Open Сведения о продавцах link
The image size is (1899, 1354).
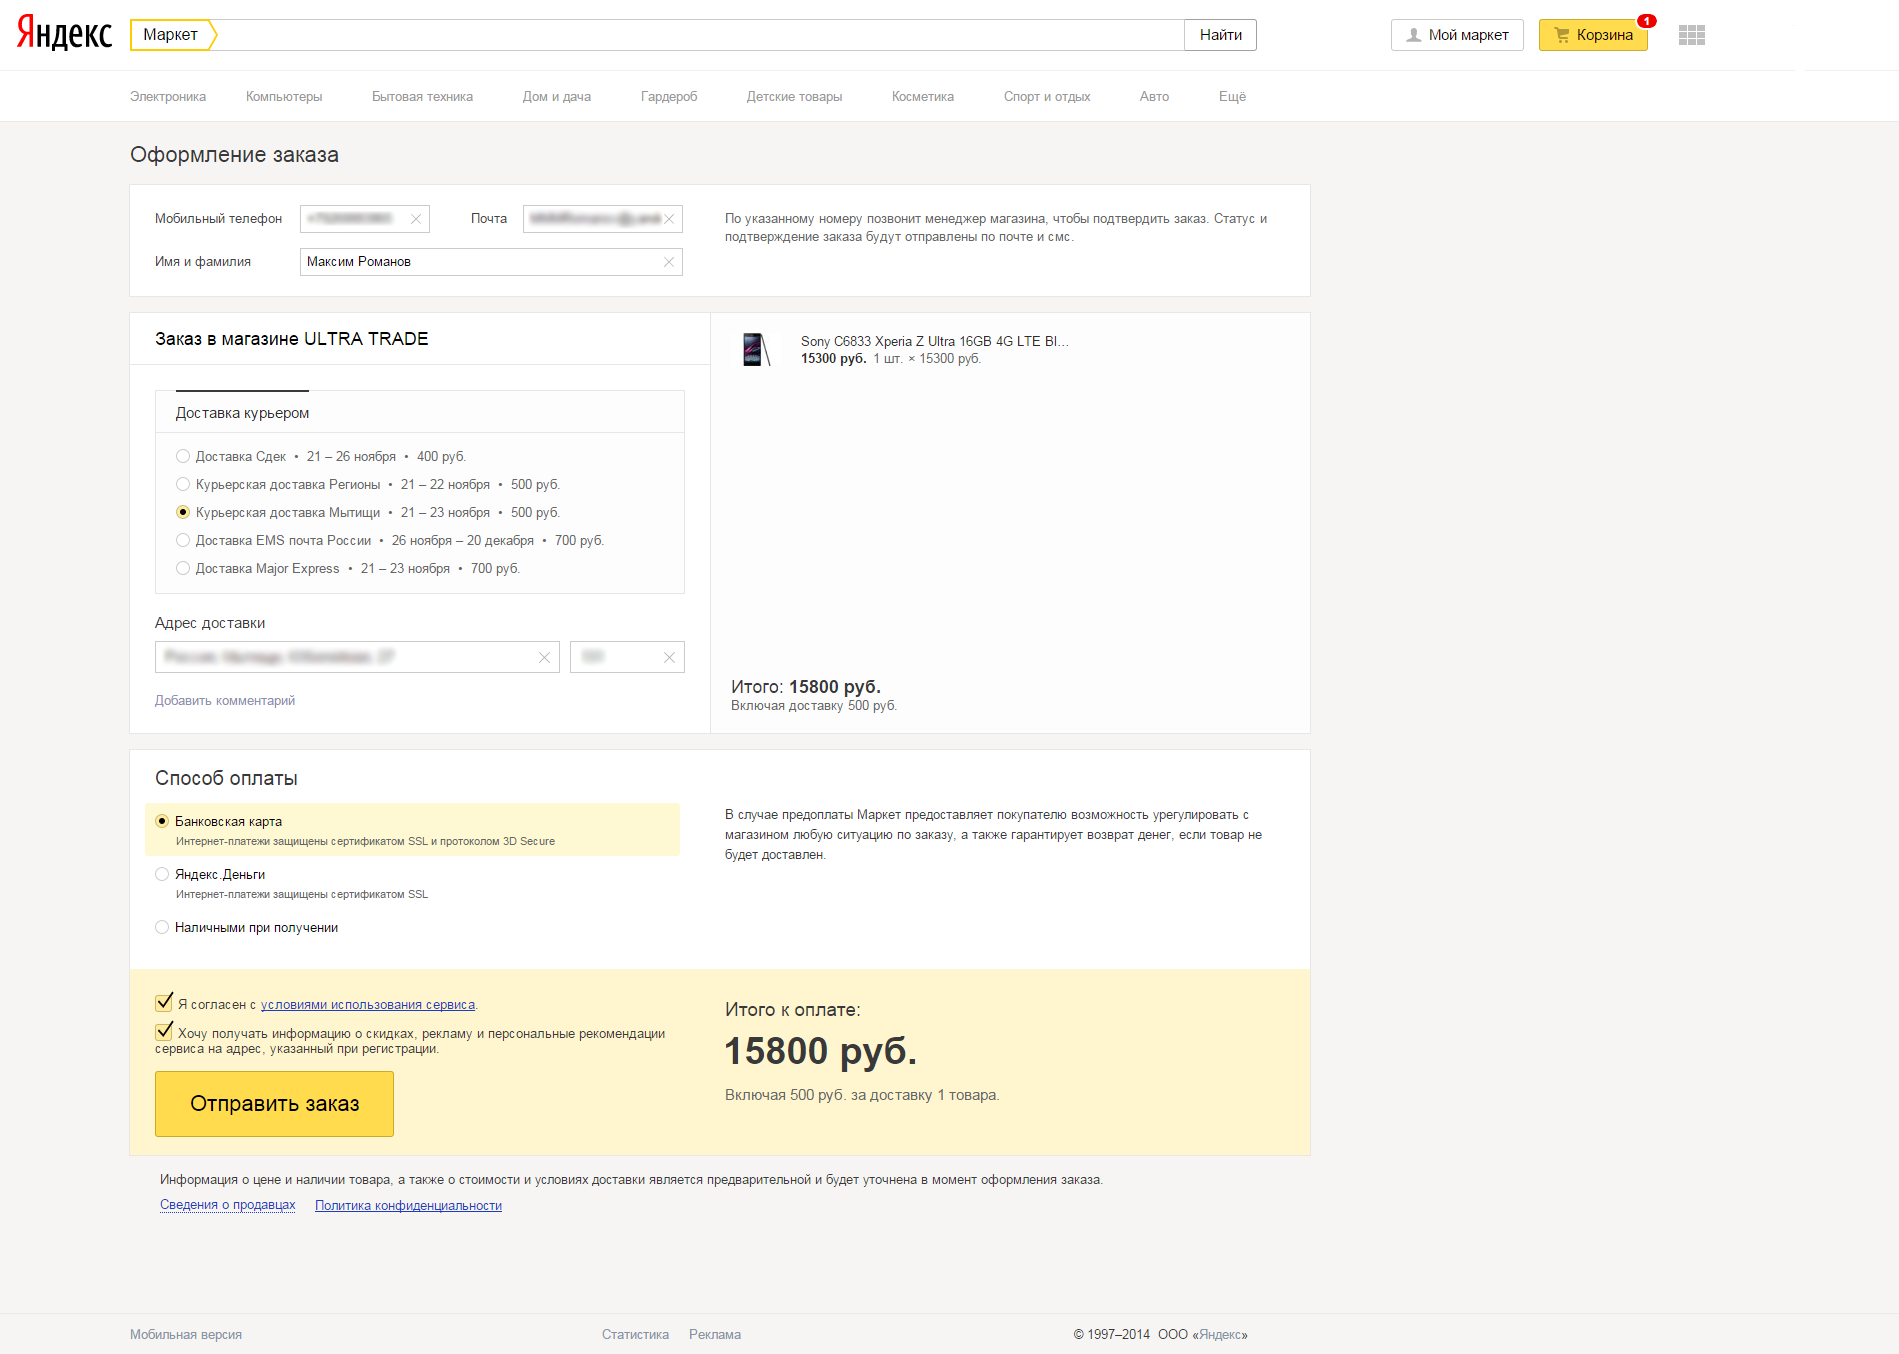click(x=228, y=1205)
